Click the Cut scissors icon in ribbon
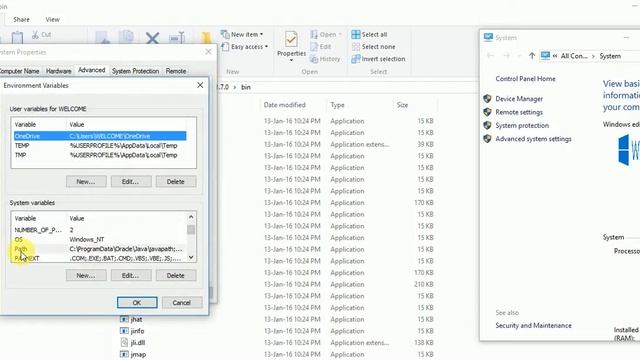 tap(36, 35)
